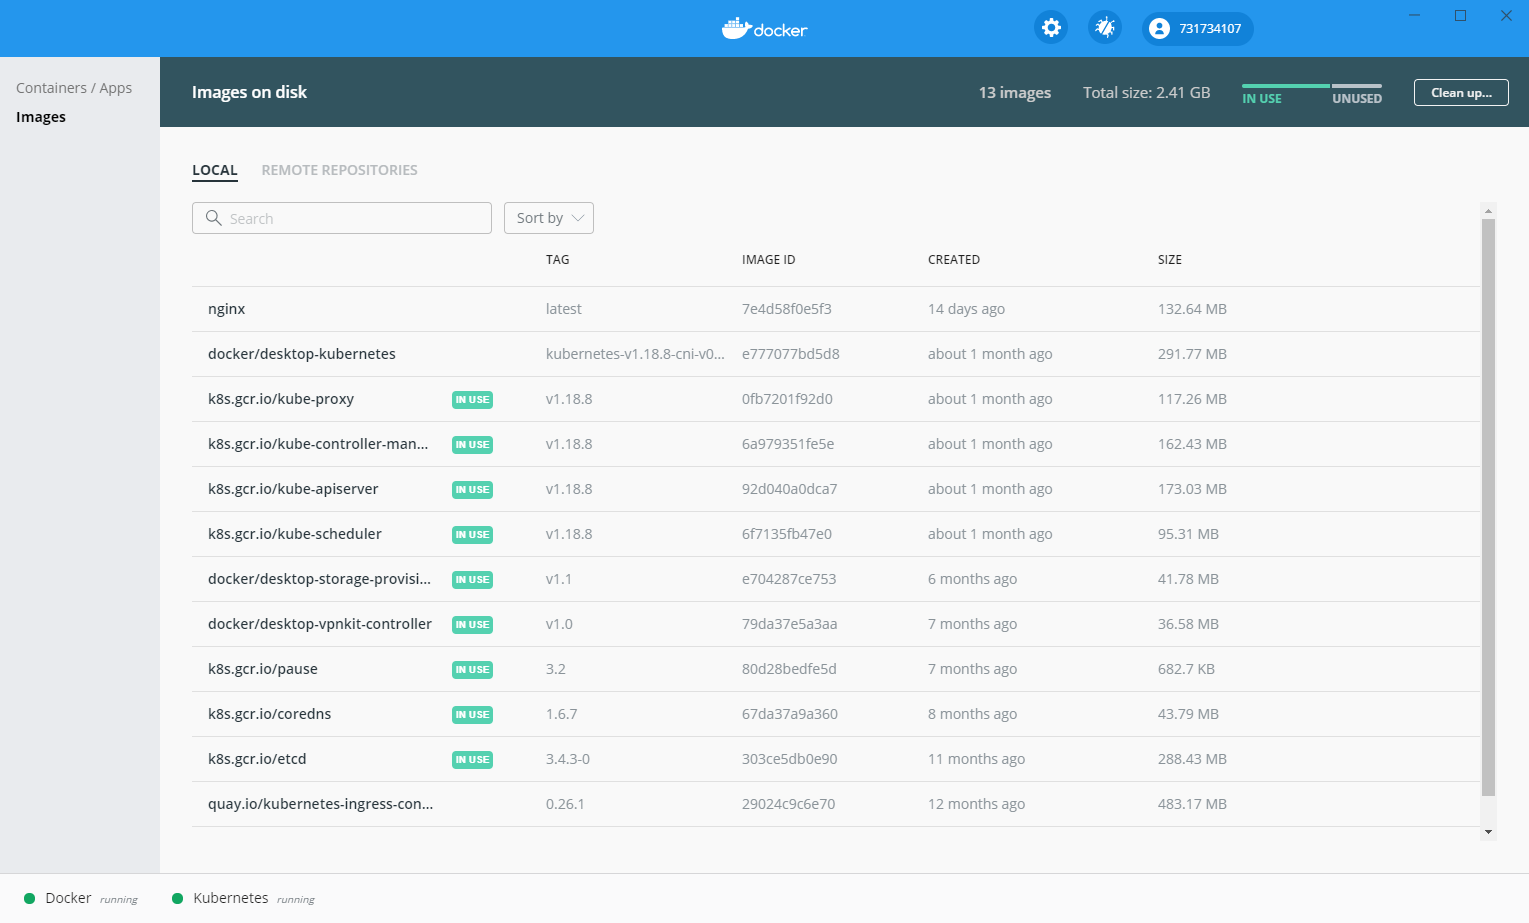Click the green Docker running status dot
Viewport: 1529px width, 923px height.
(x=30, y=898)
